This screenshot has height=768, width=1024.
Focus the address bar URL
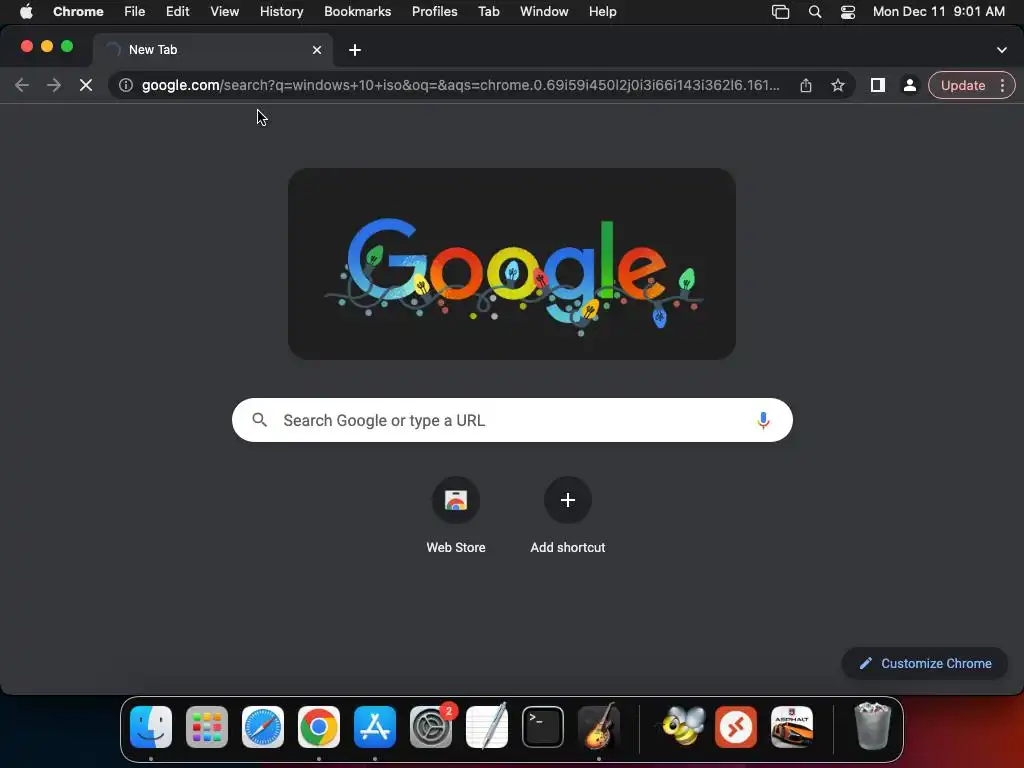(x=460, y=86)
